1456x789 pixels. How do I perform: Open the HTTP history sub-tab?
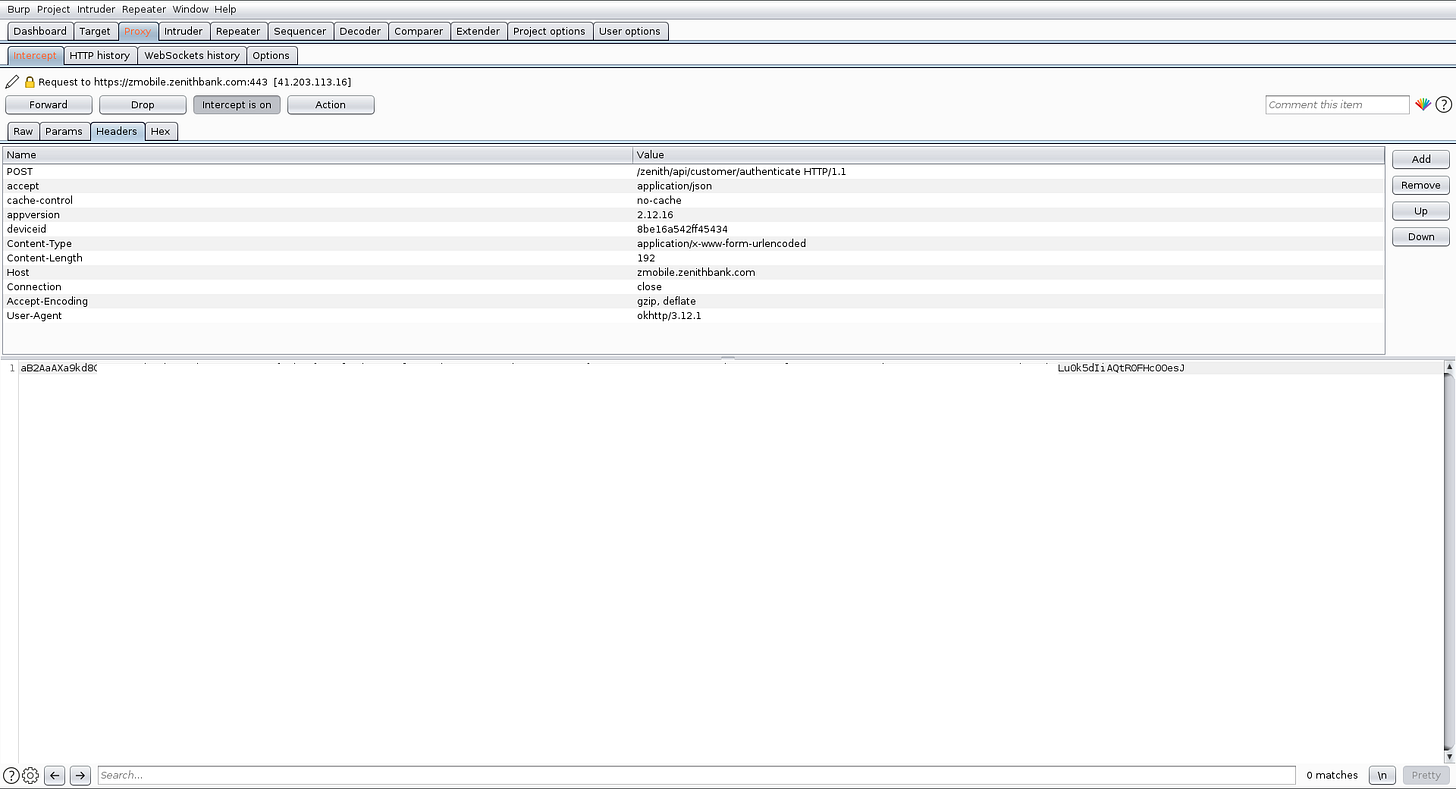(x=100, y=55)
